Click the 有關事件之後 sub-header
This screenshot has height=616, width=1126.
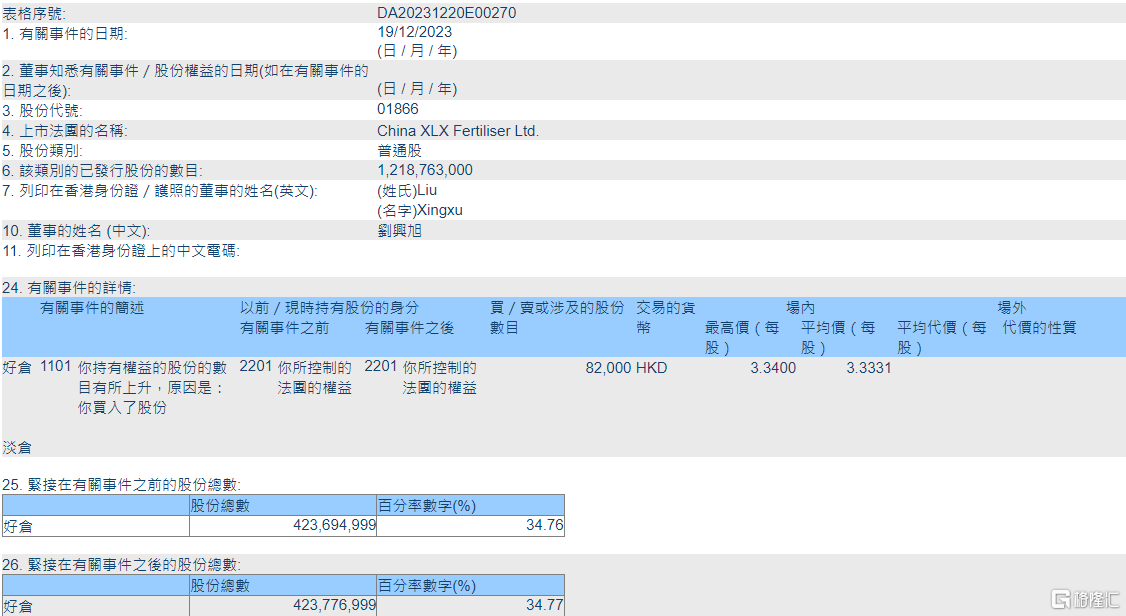click(409, 328)
